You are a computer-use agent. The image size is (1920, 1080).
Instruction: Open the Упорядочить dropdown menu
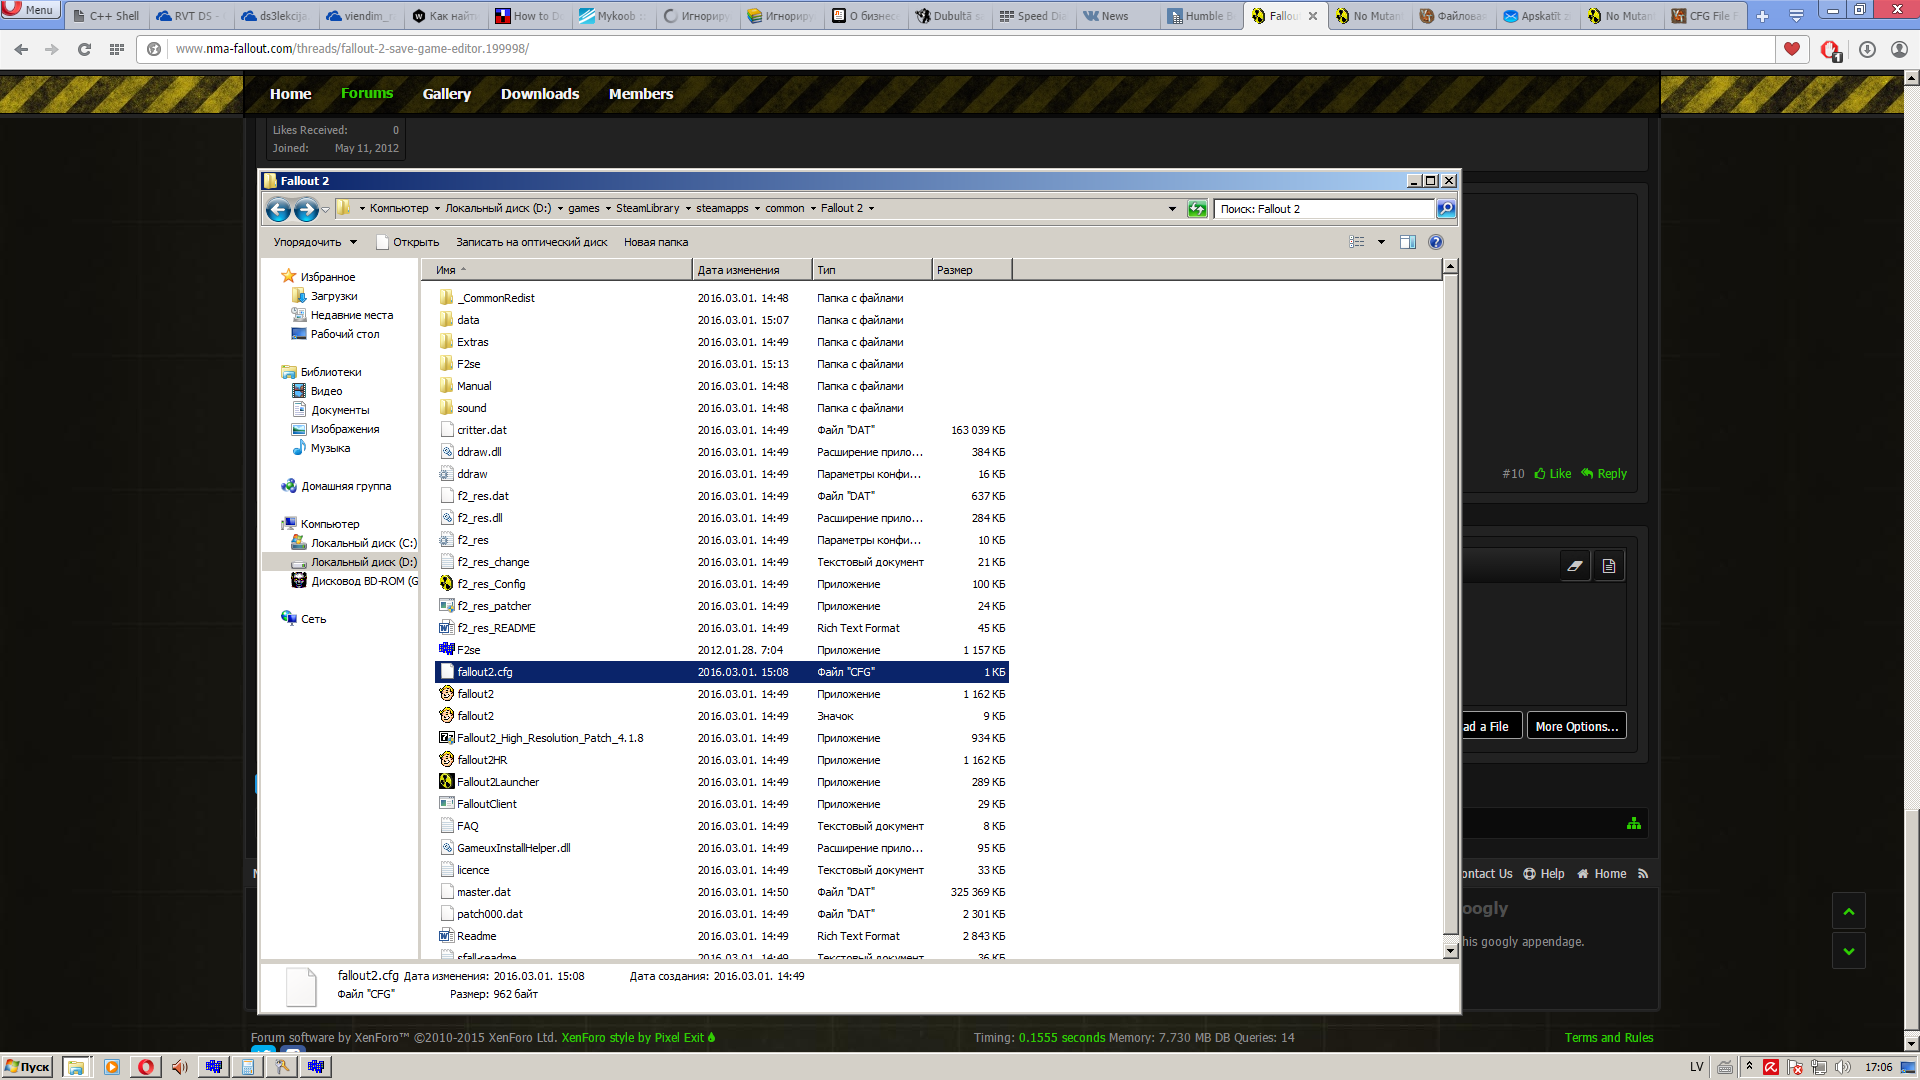(315, 242)
